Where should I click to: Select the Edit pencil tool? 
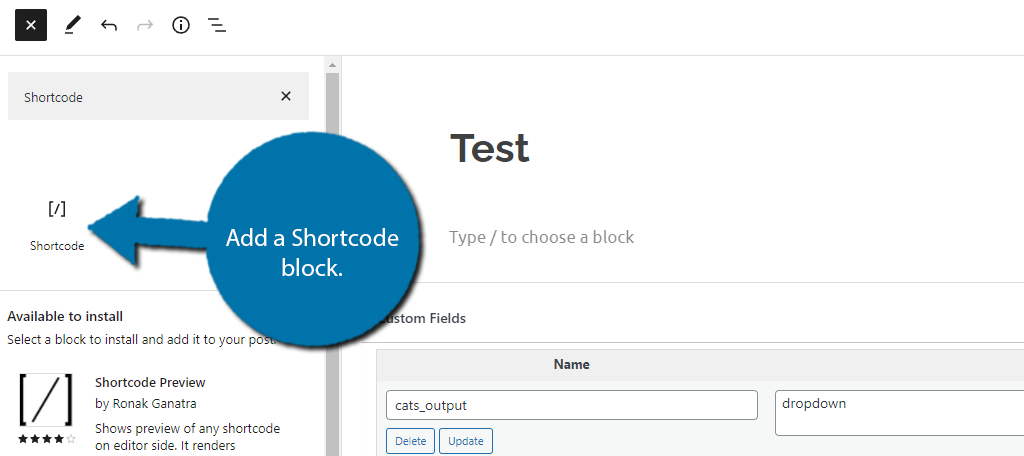(72, 26)
